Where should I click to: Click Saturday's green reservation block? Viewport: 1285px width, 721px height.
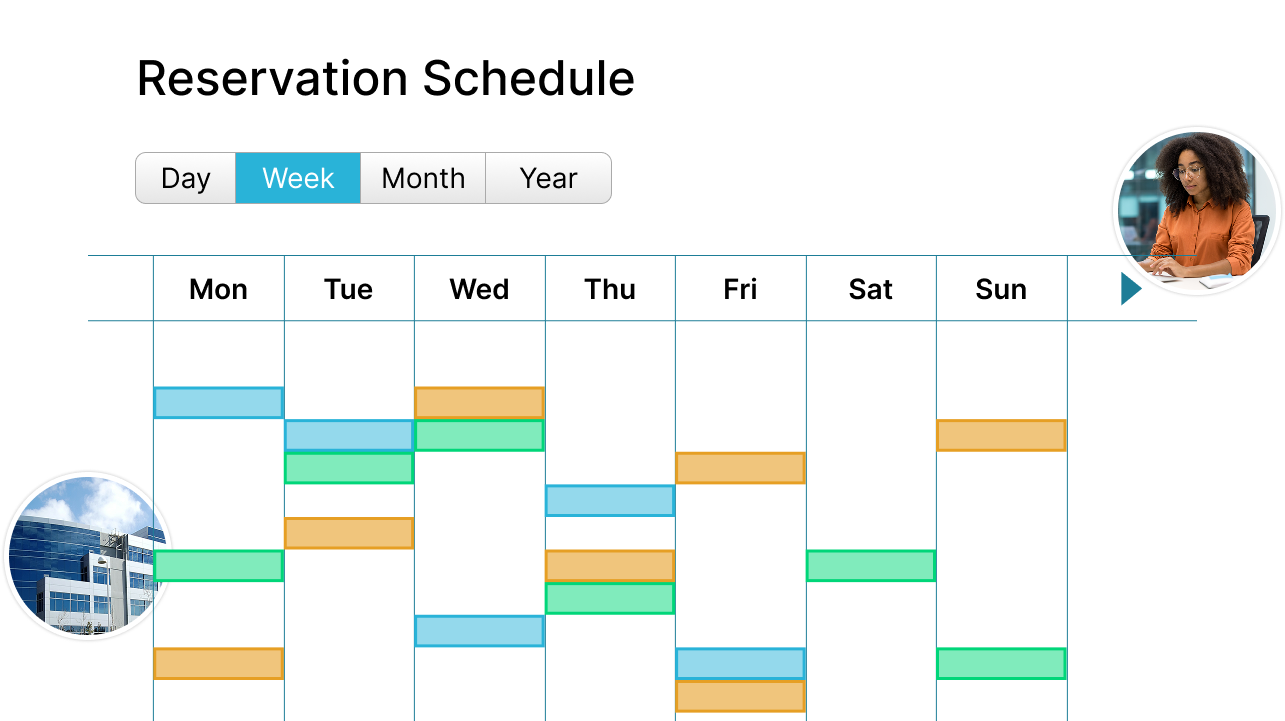click(870, 565)
